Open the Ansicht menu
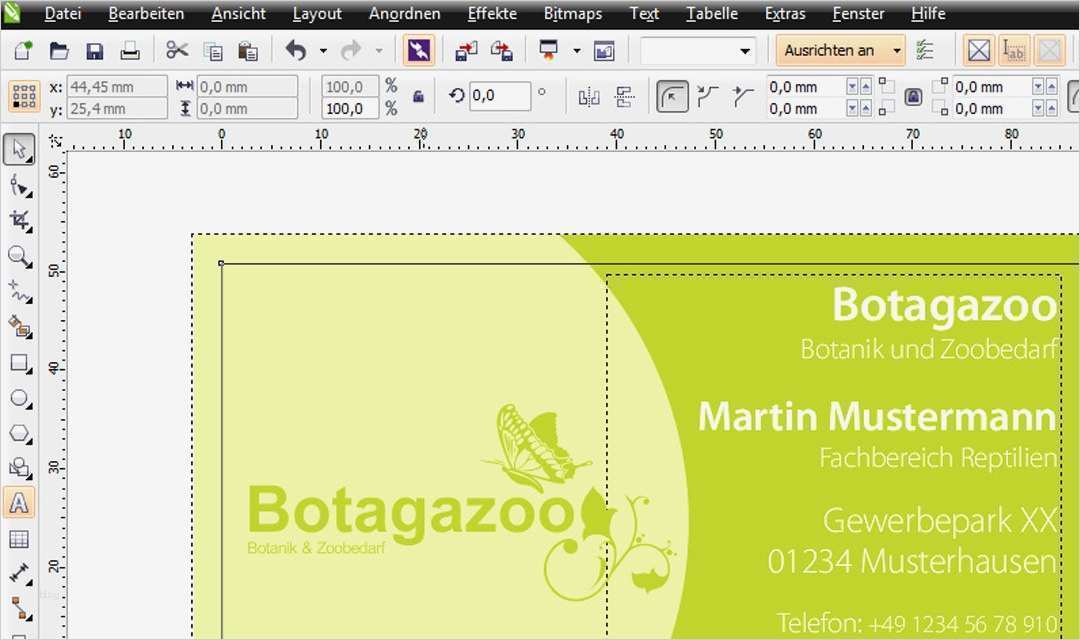This screenshot has height=640, width=1080. 238,13
